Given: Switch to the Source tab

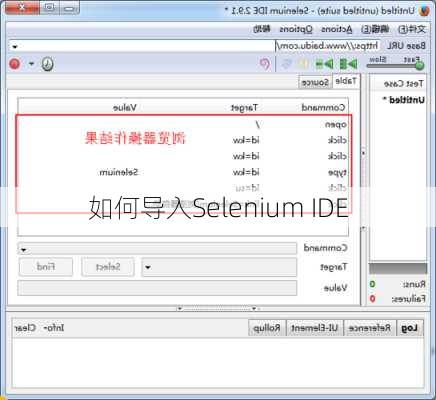Looking at the screenshot, I should 315,82.
